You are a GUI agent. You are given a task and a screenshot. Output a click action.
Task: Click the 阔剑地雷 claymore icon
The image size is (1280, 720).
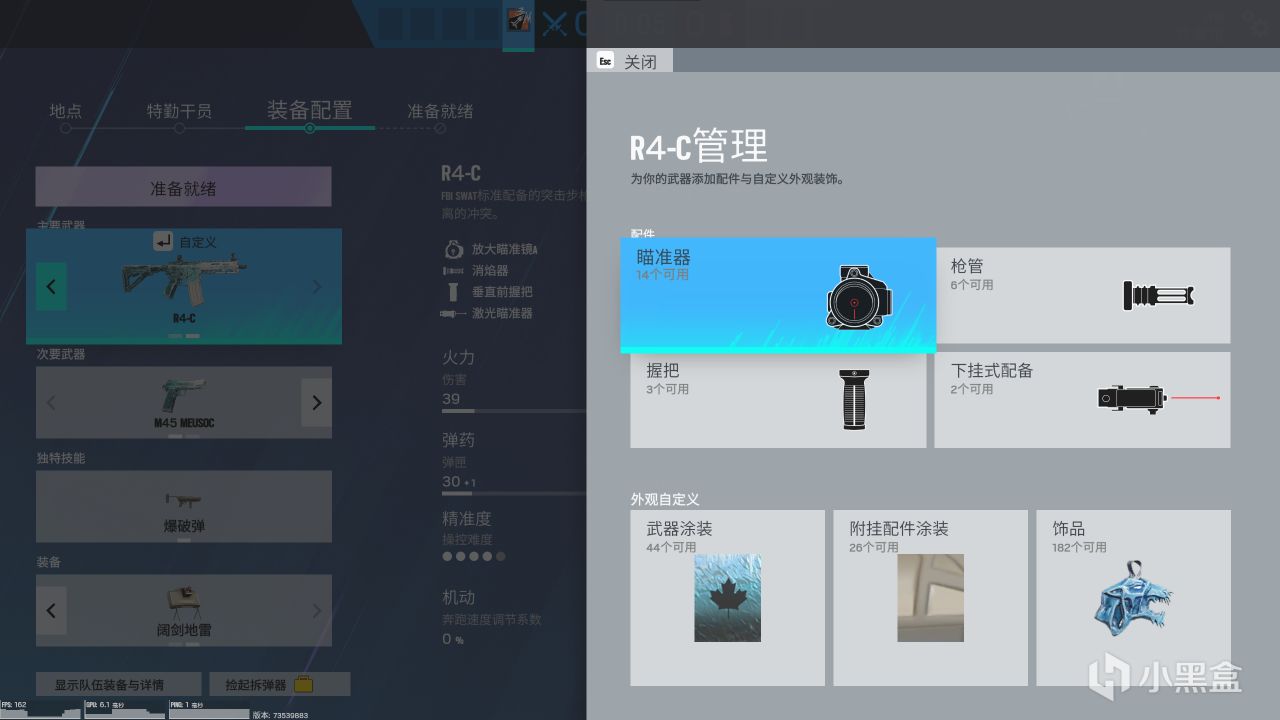click(x=183, y=603)
